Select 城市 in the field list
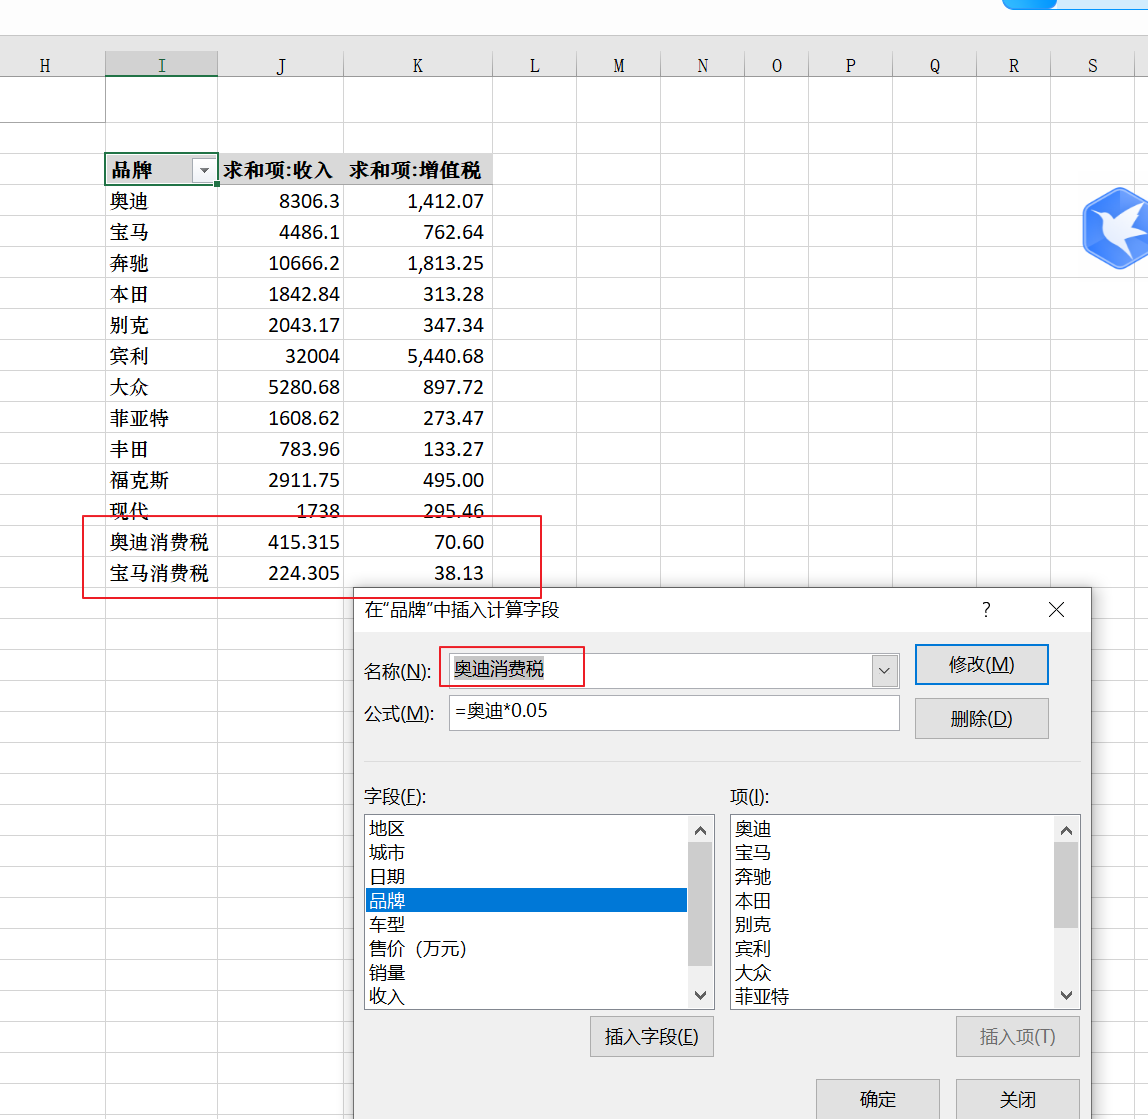 (526, 852)
